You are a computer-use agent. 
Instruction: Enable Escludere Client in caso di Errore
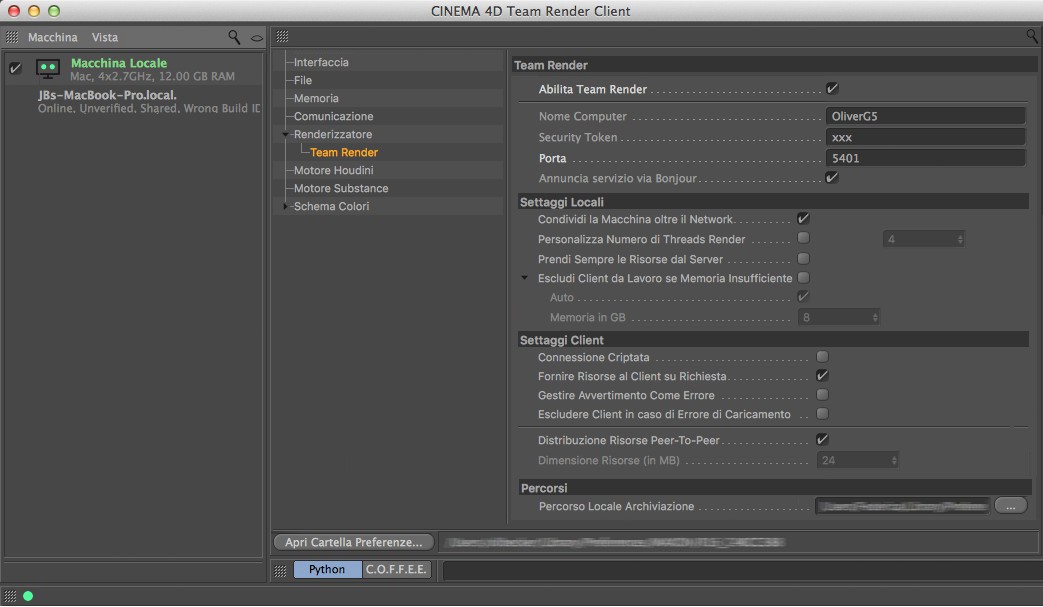pyautogui.click(x=823, y=414)
